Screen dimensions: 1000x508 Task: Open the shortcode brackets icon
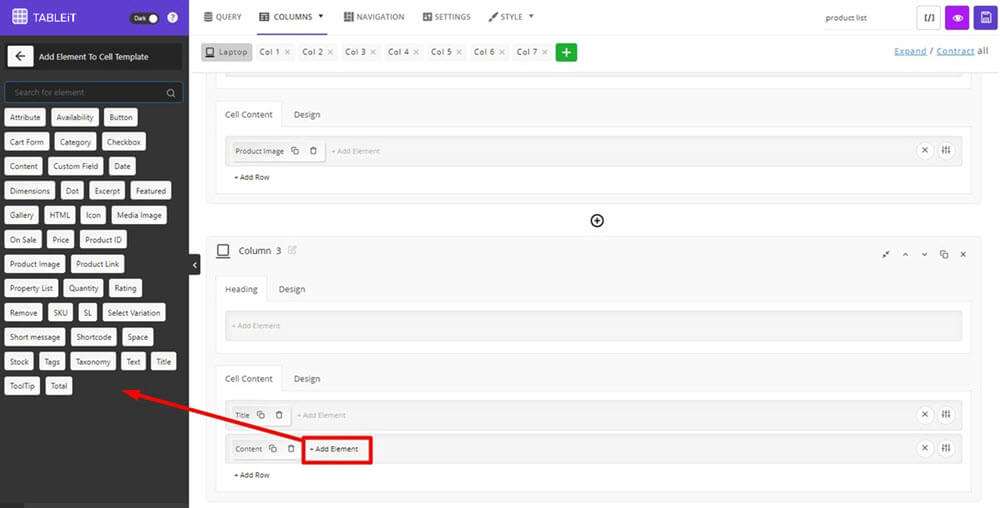[929, 18]
